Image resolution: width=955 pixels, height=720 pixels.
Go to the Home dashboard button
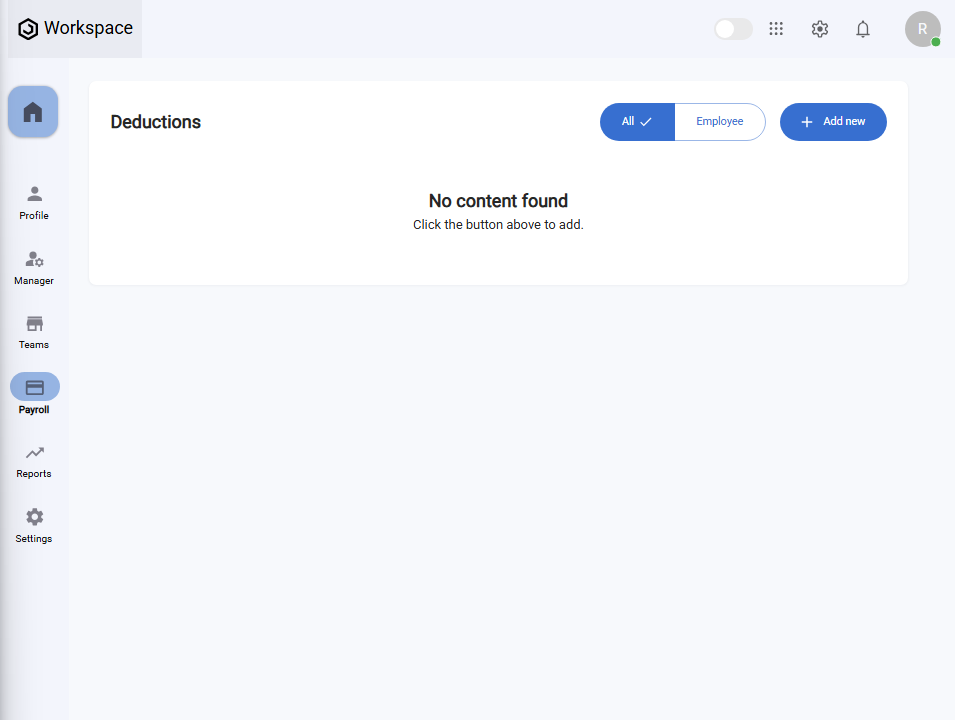pyautogui.click(x=33, y=112)
